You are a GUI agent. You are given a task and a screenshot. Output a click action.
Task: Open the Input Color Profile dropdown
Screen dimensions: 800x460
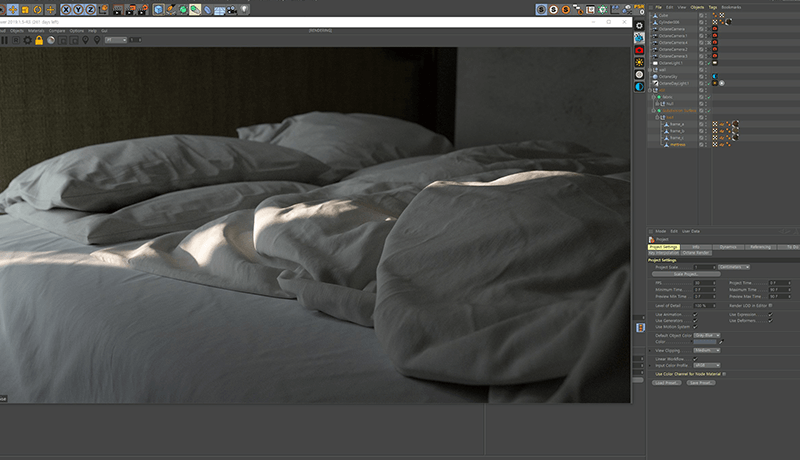pyautogui.click(x=707, y=366)
